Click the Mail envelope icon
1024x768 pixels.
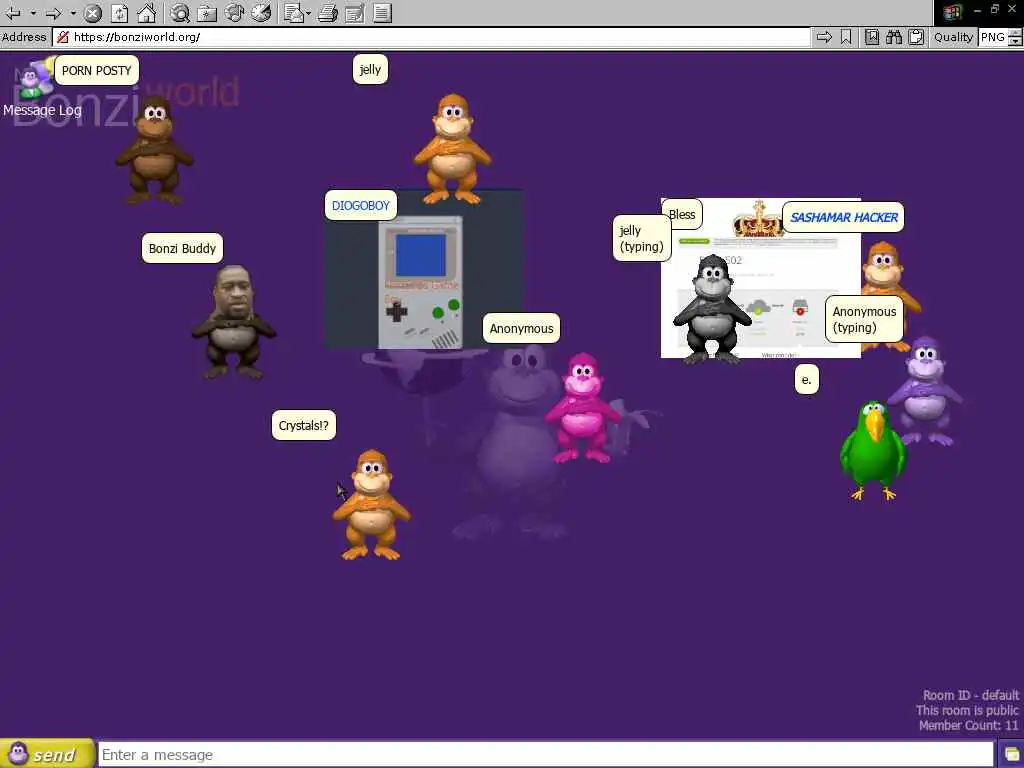[x=294, y=12]
